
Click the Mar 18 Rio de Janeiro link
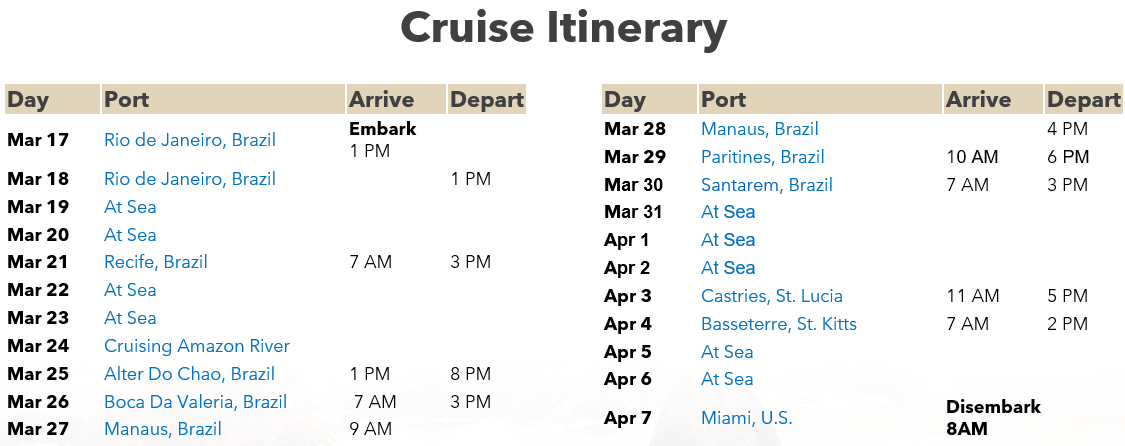189,179
